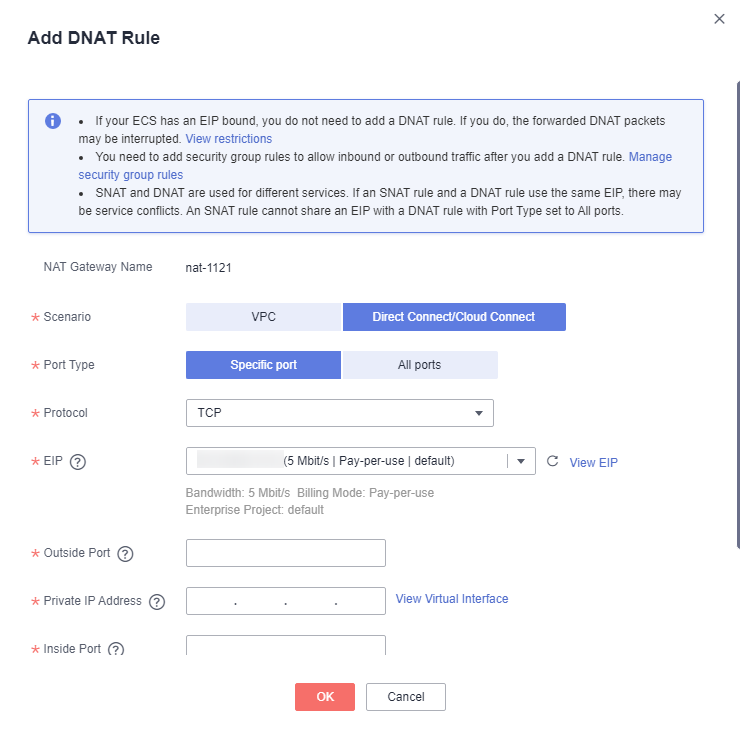Close the Add DNAT Rule dialog
This screenshot has width=740, height=740.
click(719, 19)
